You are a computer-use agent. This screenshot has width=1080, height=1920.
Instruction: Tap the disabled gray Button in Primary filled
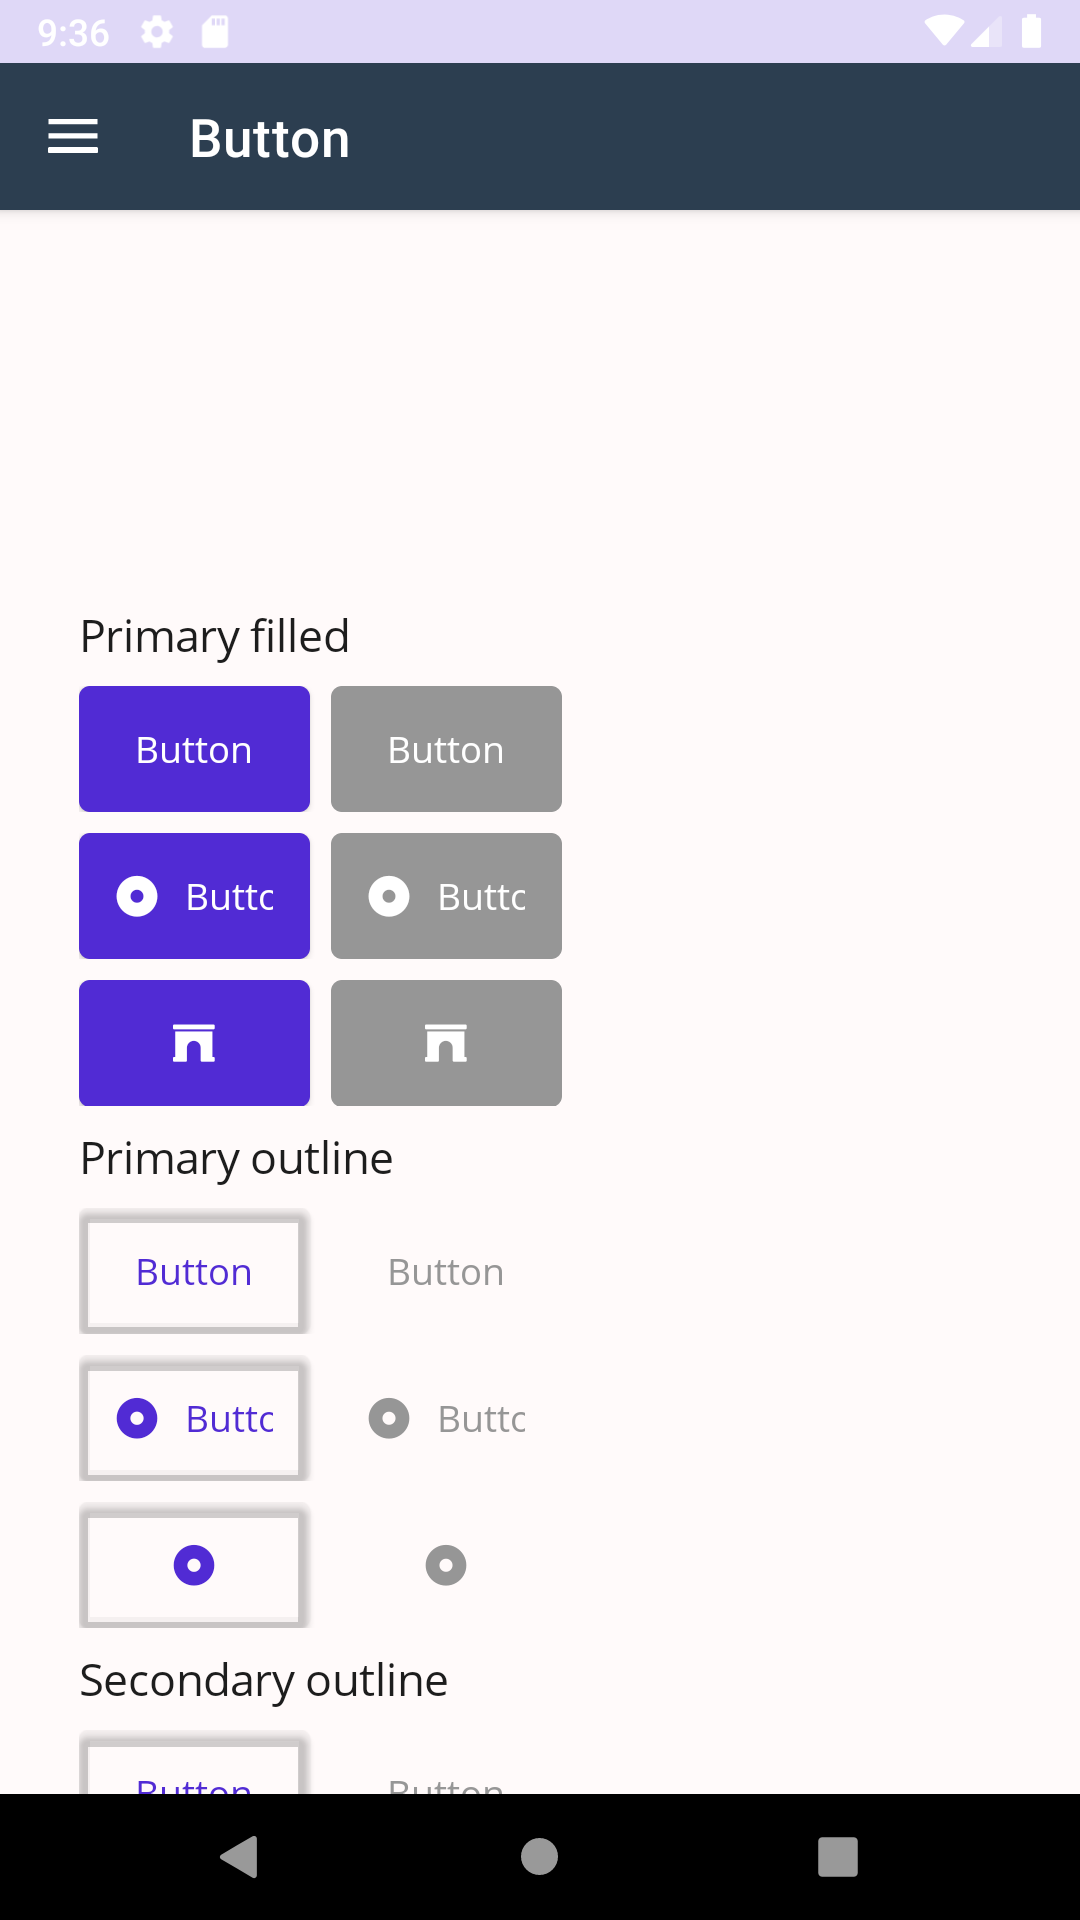(x=446, y=748)
